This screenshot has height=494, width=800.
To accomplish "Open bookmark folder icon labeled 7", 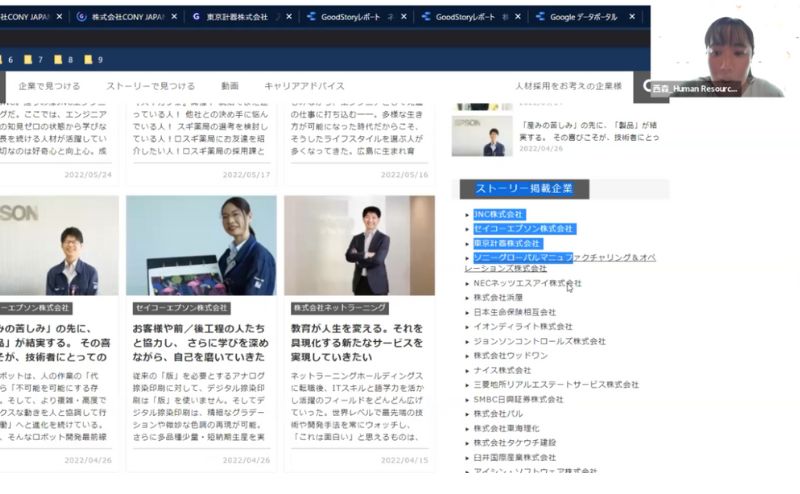I will pos(28,60).
